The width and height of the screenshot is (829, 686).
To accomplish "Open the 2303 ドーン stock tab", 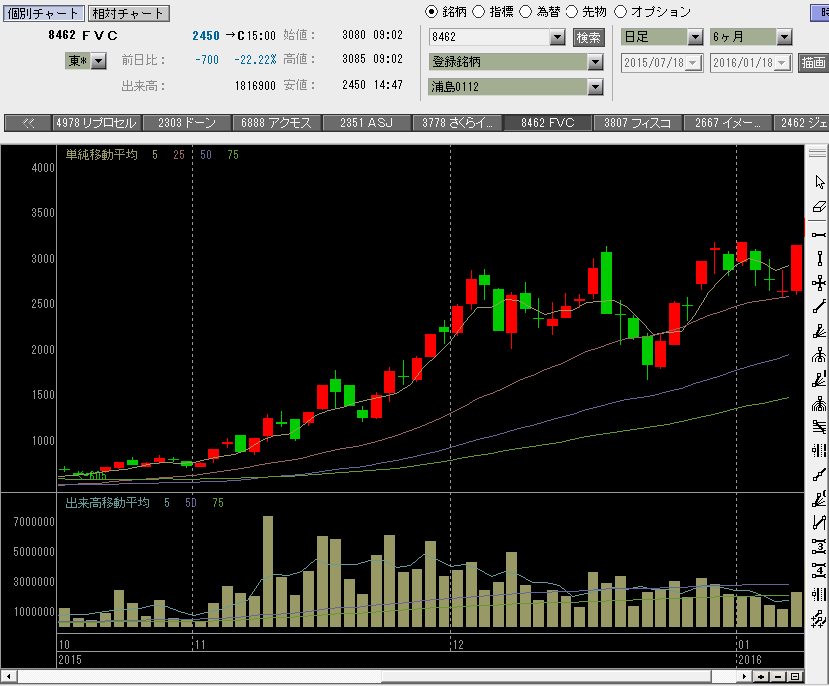I will (x=187, y=123).
